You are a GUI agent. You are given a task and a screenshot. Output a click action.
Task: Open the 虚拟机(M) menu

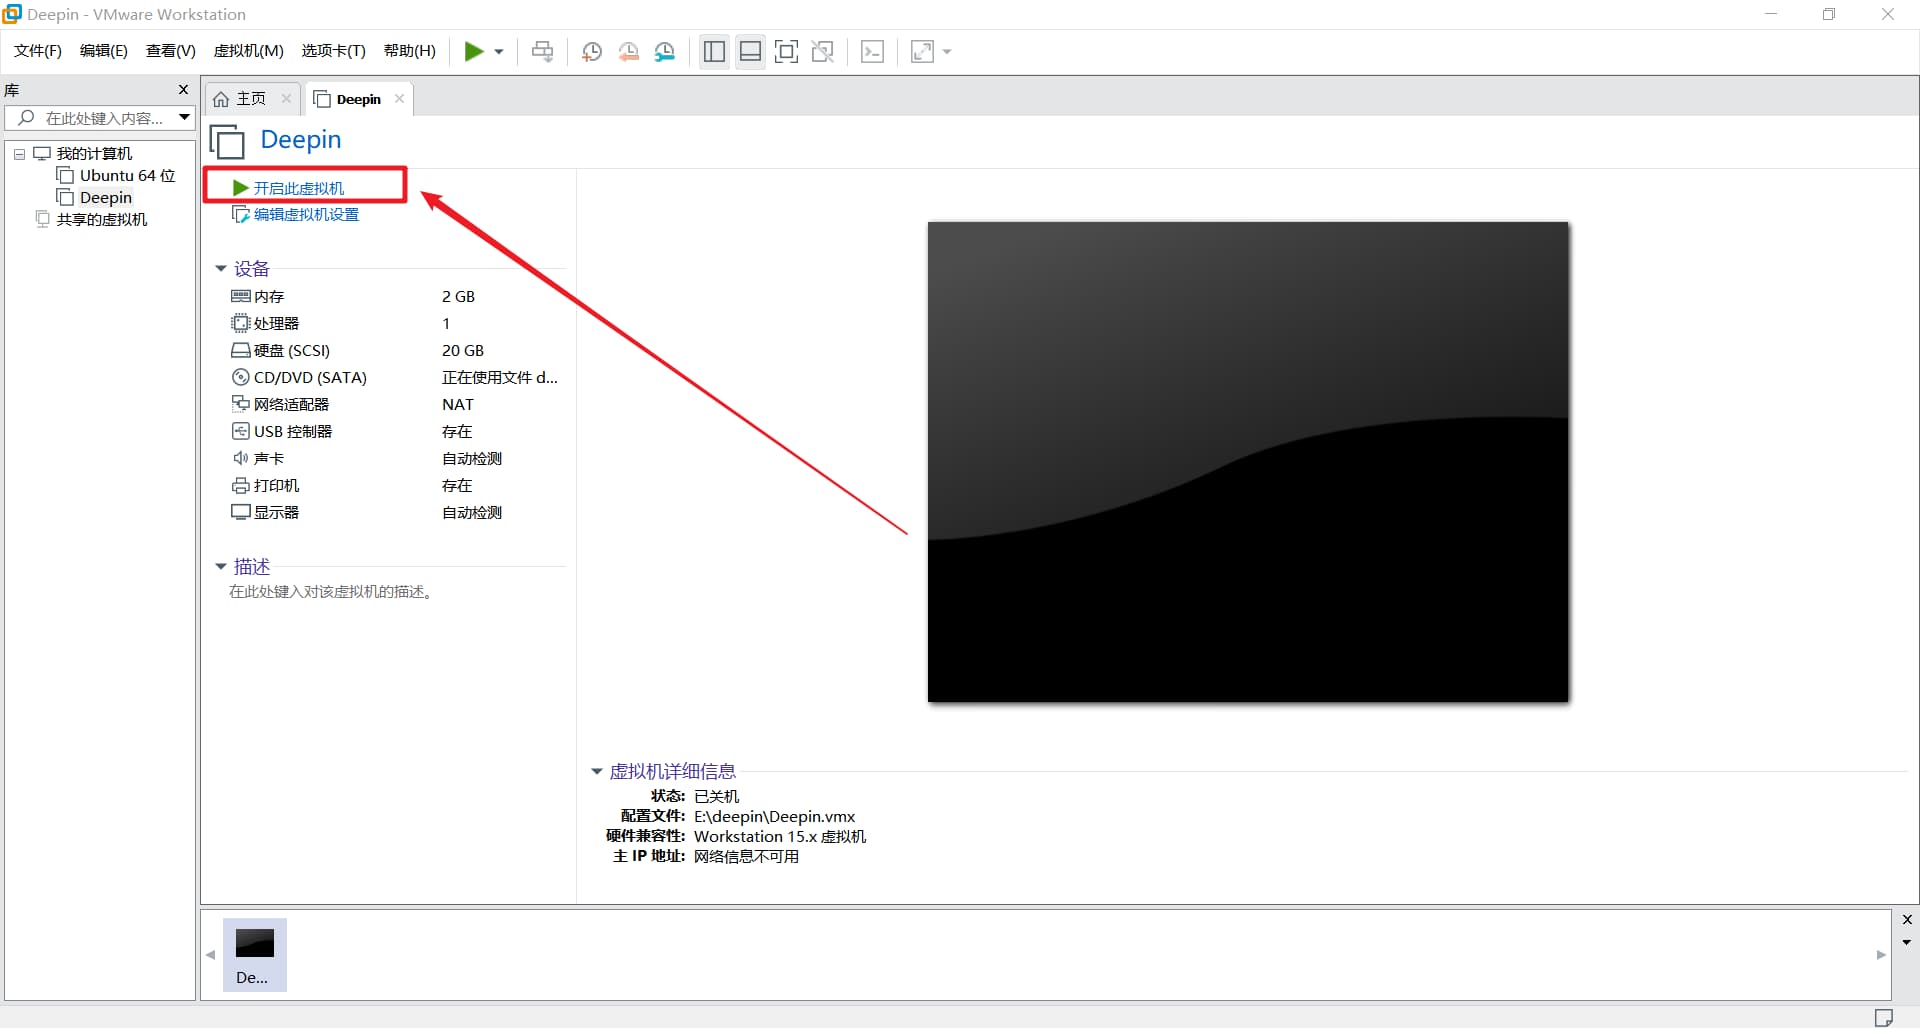pyautogui.click(x=249, y=51)
